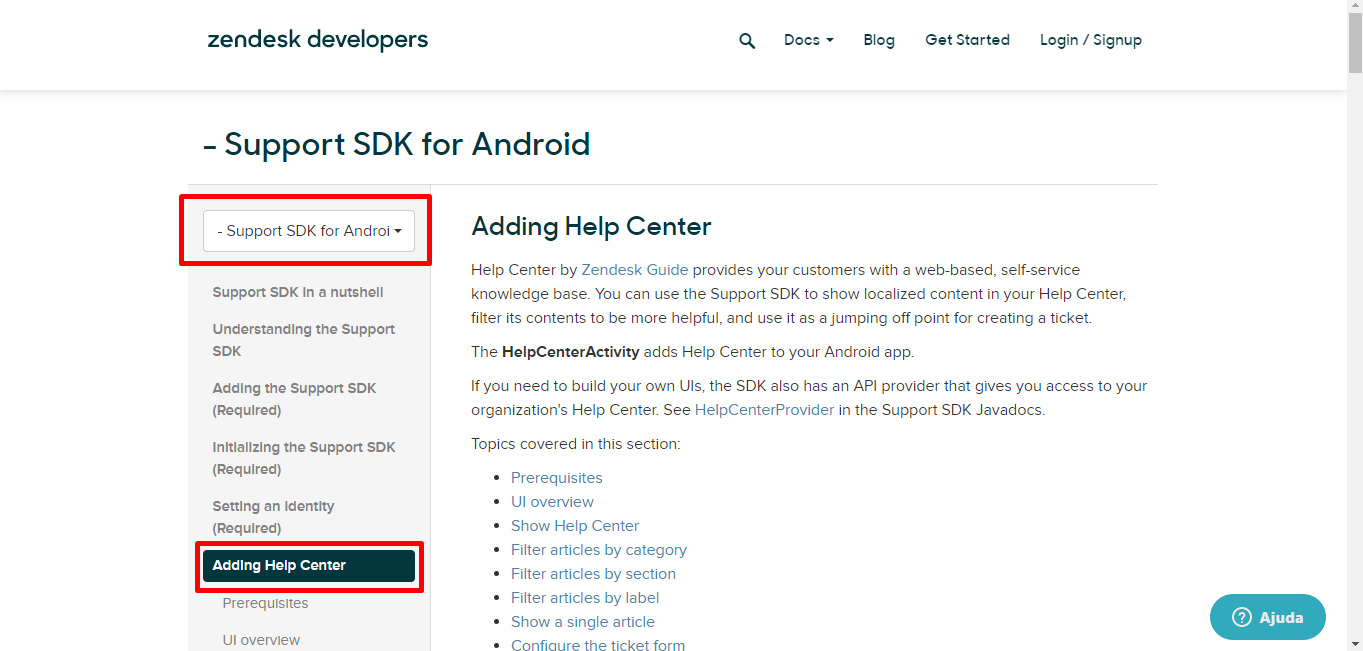Open Show a single article link

point(583,622)
